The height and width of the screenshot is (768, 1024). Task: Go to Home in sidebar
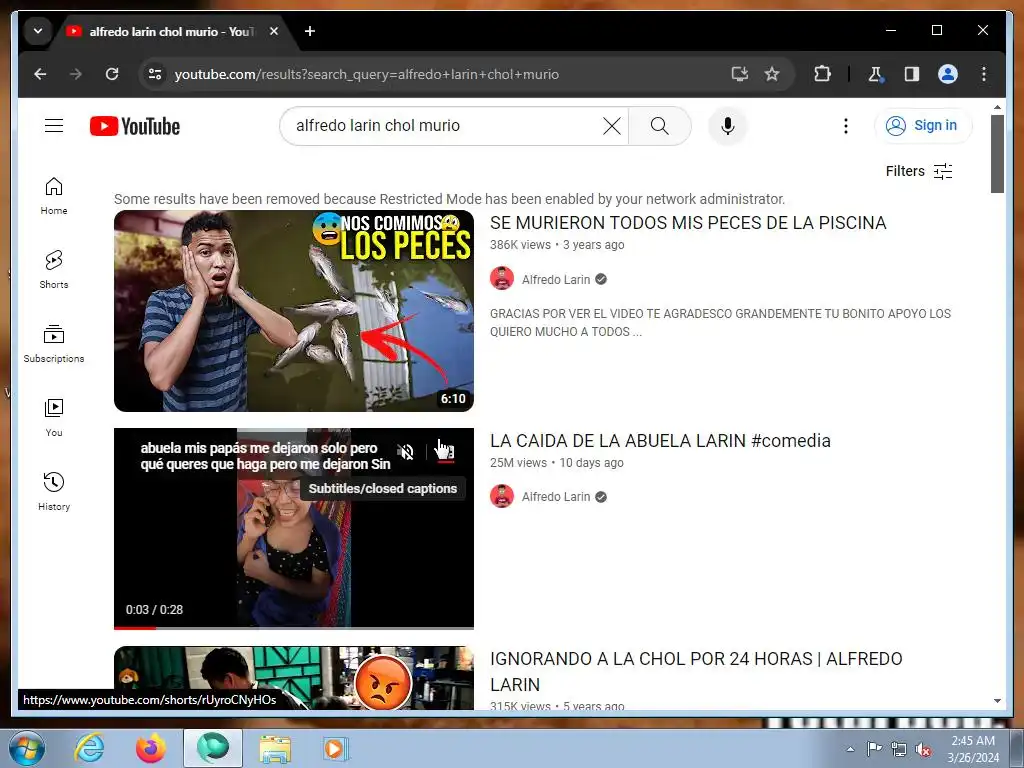pyautogui.click(x=54, y=196)
